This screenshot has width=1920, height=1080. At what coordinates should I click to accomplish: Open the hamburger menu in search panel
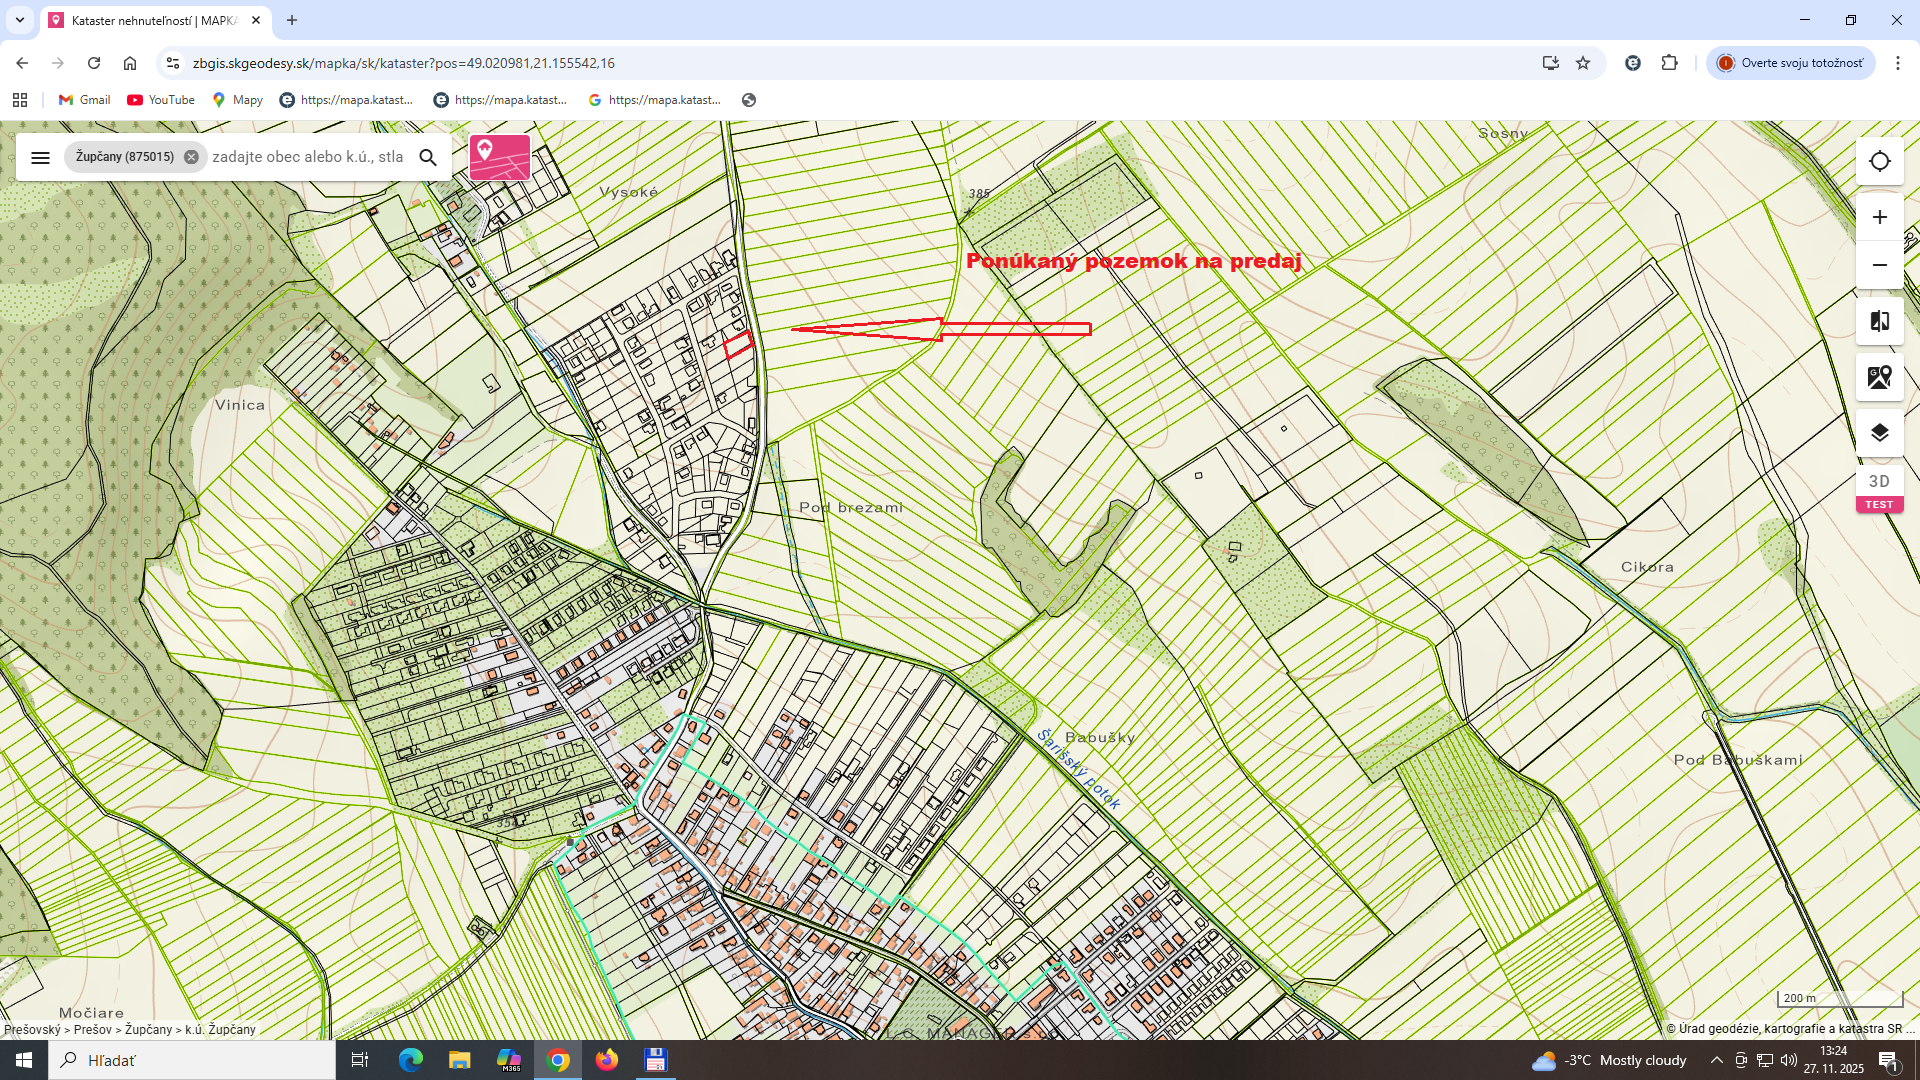[40, 157]
